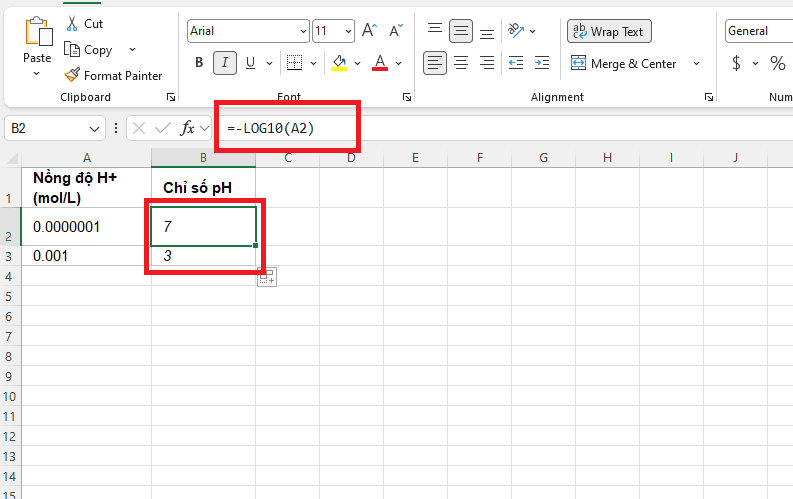Expand accounting format currency arrow
793x499 pixels.
point(756,64)
